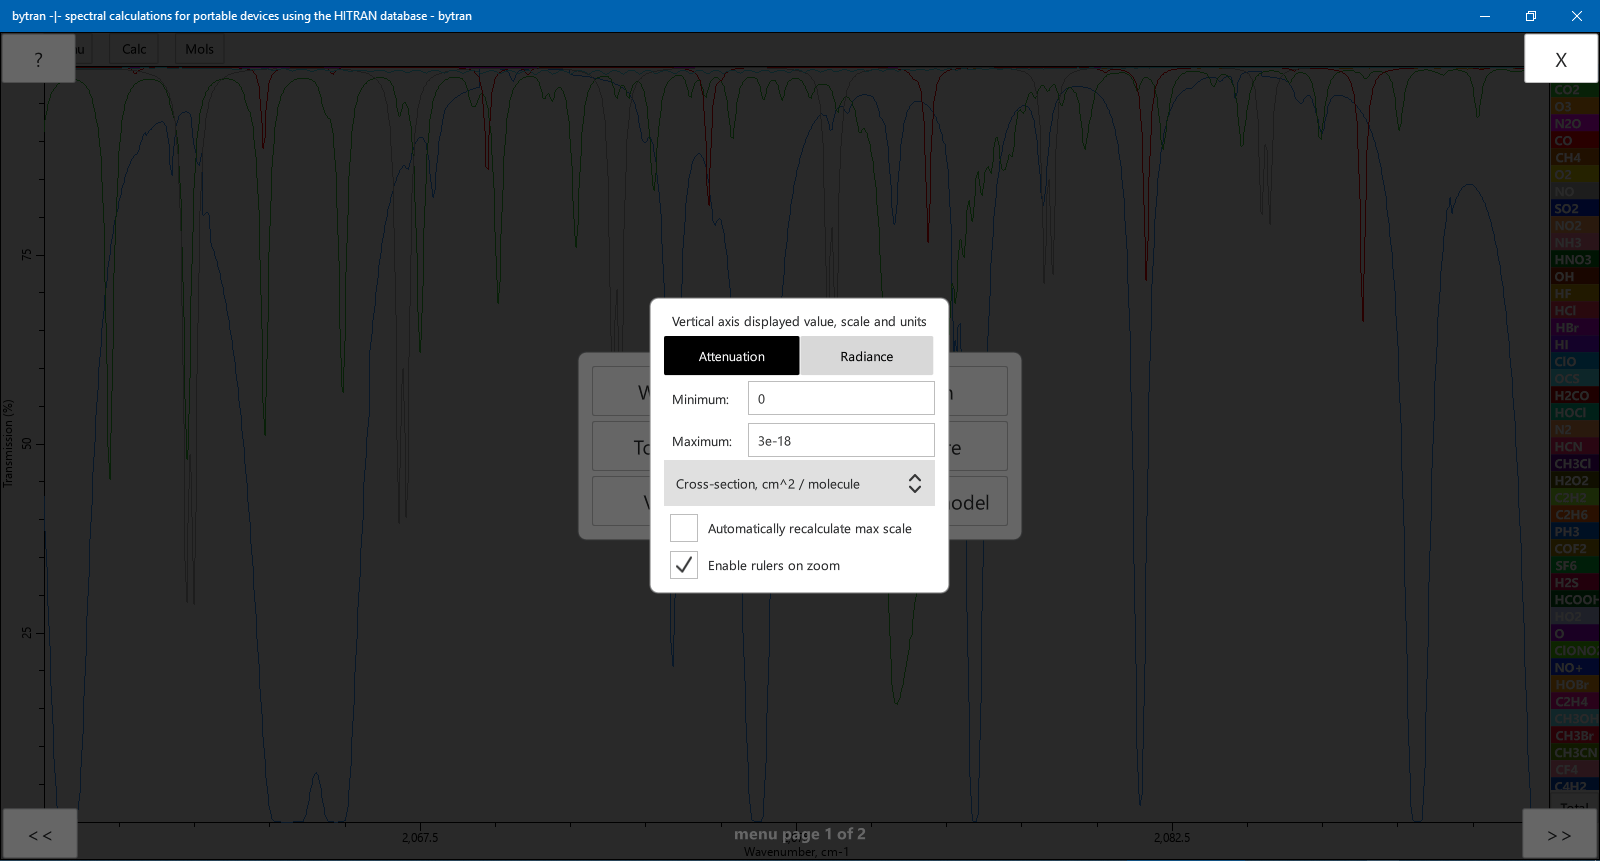
Task: Toggle the O3 molecule entry
Action: [x=1574, y=107]
